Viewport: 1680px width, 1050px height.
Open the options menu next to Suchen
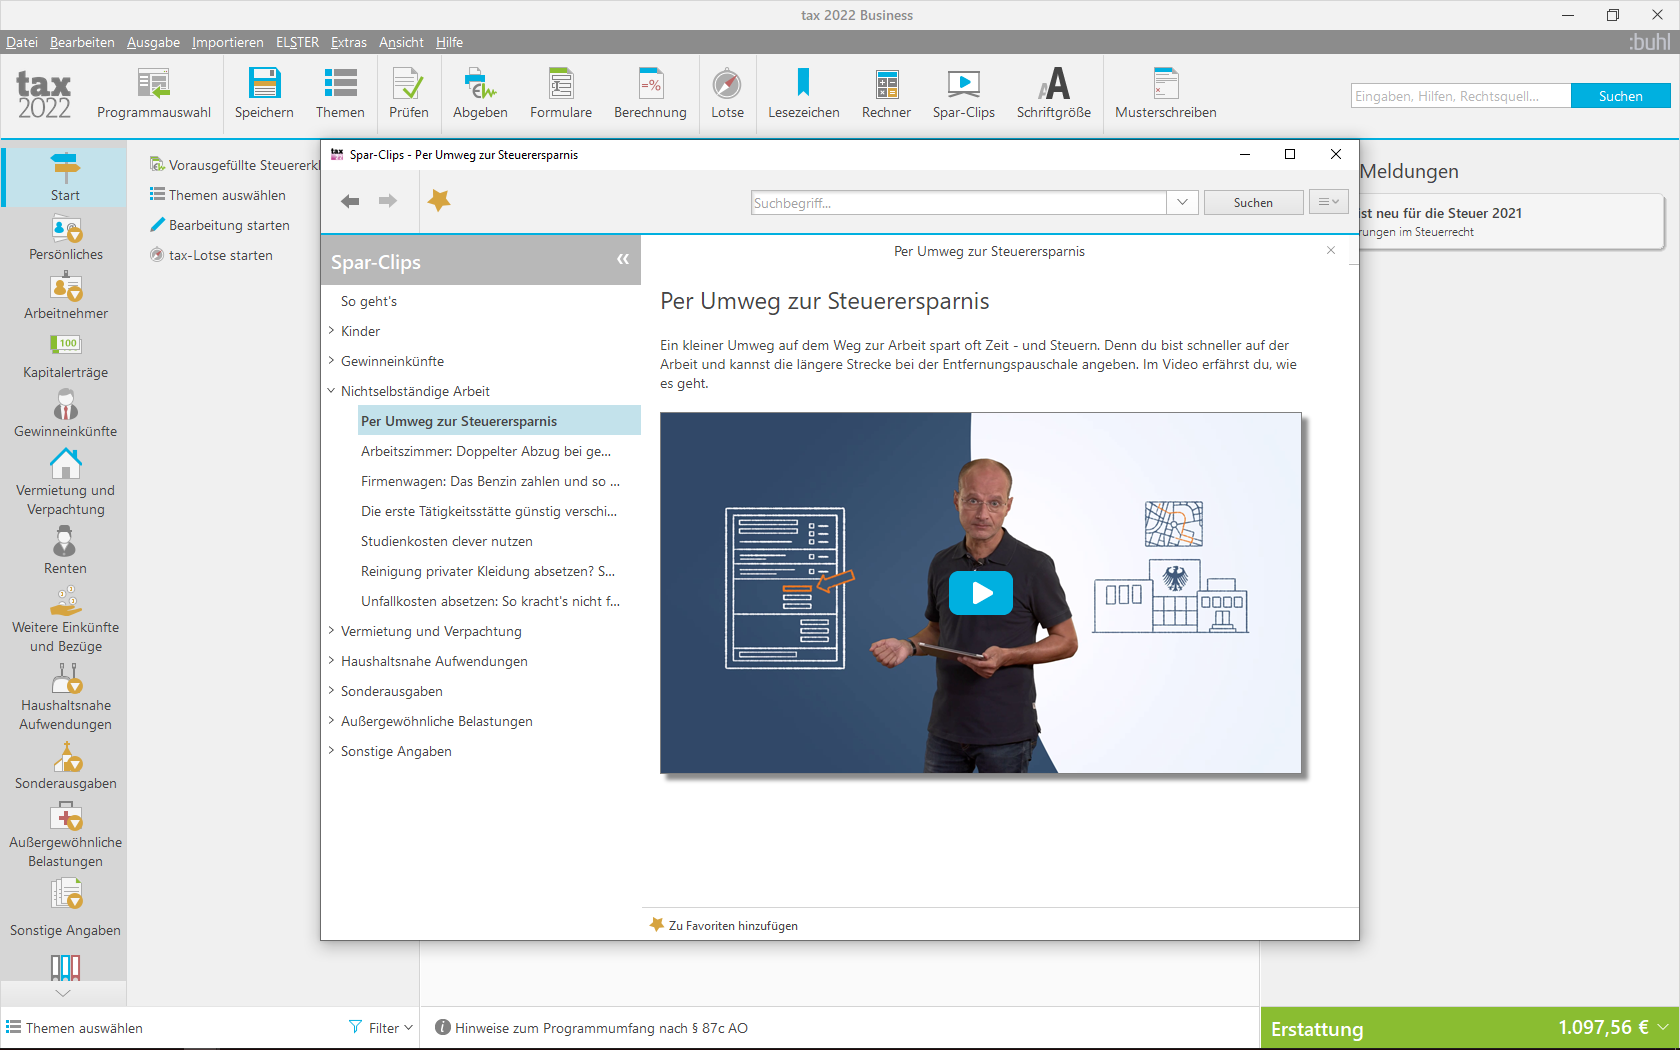[x=1328, y=202]
